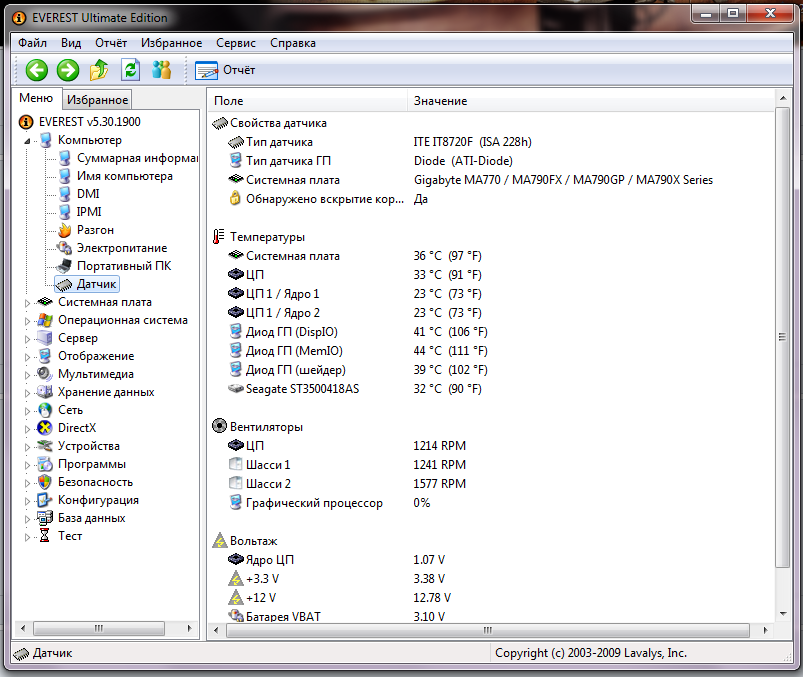Click the Датчик status bar entry

(43, 653)
